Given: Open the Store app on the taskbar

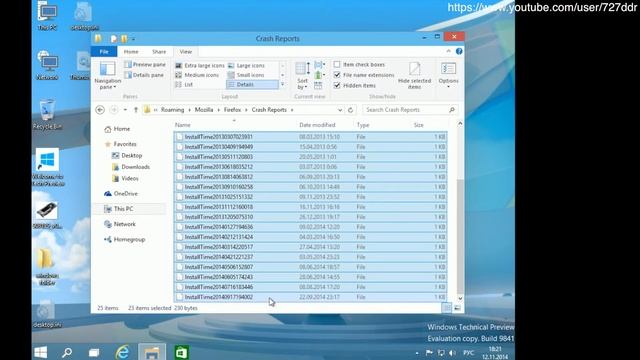Looking at the screenshot, I should (x=181, y=352).
